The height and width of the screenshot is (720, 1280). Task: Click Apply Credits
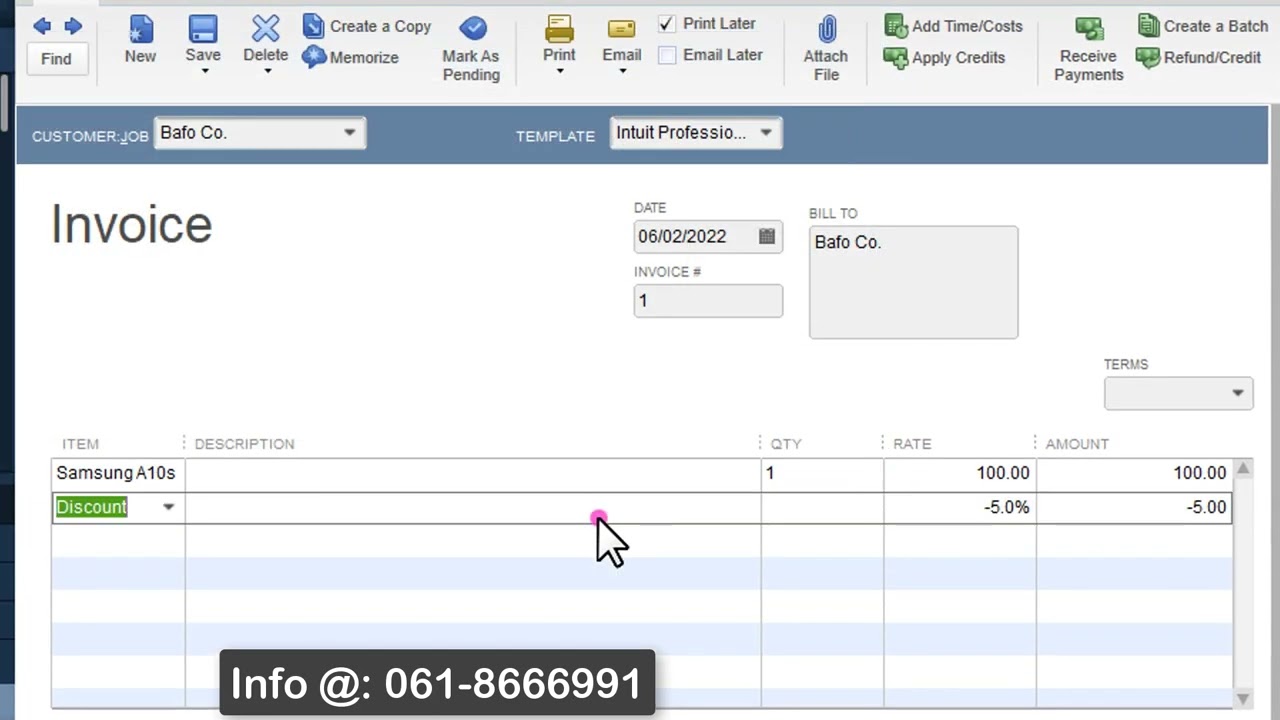click(944, 57)
